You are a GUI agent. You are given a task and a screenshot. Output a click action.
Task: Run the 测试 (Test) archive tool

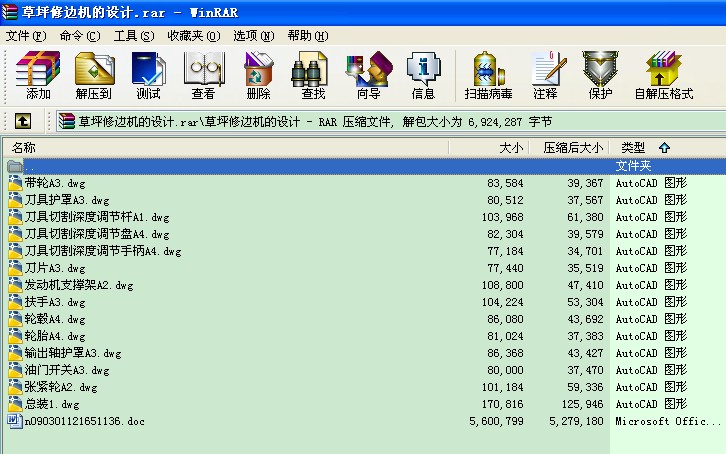(148, 75)
